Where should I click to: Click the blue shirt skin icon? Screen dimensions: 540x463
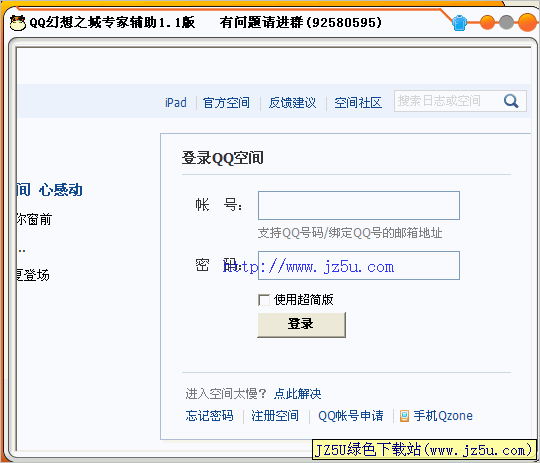459,23
